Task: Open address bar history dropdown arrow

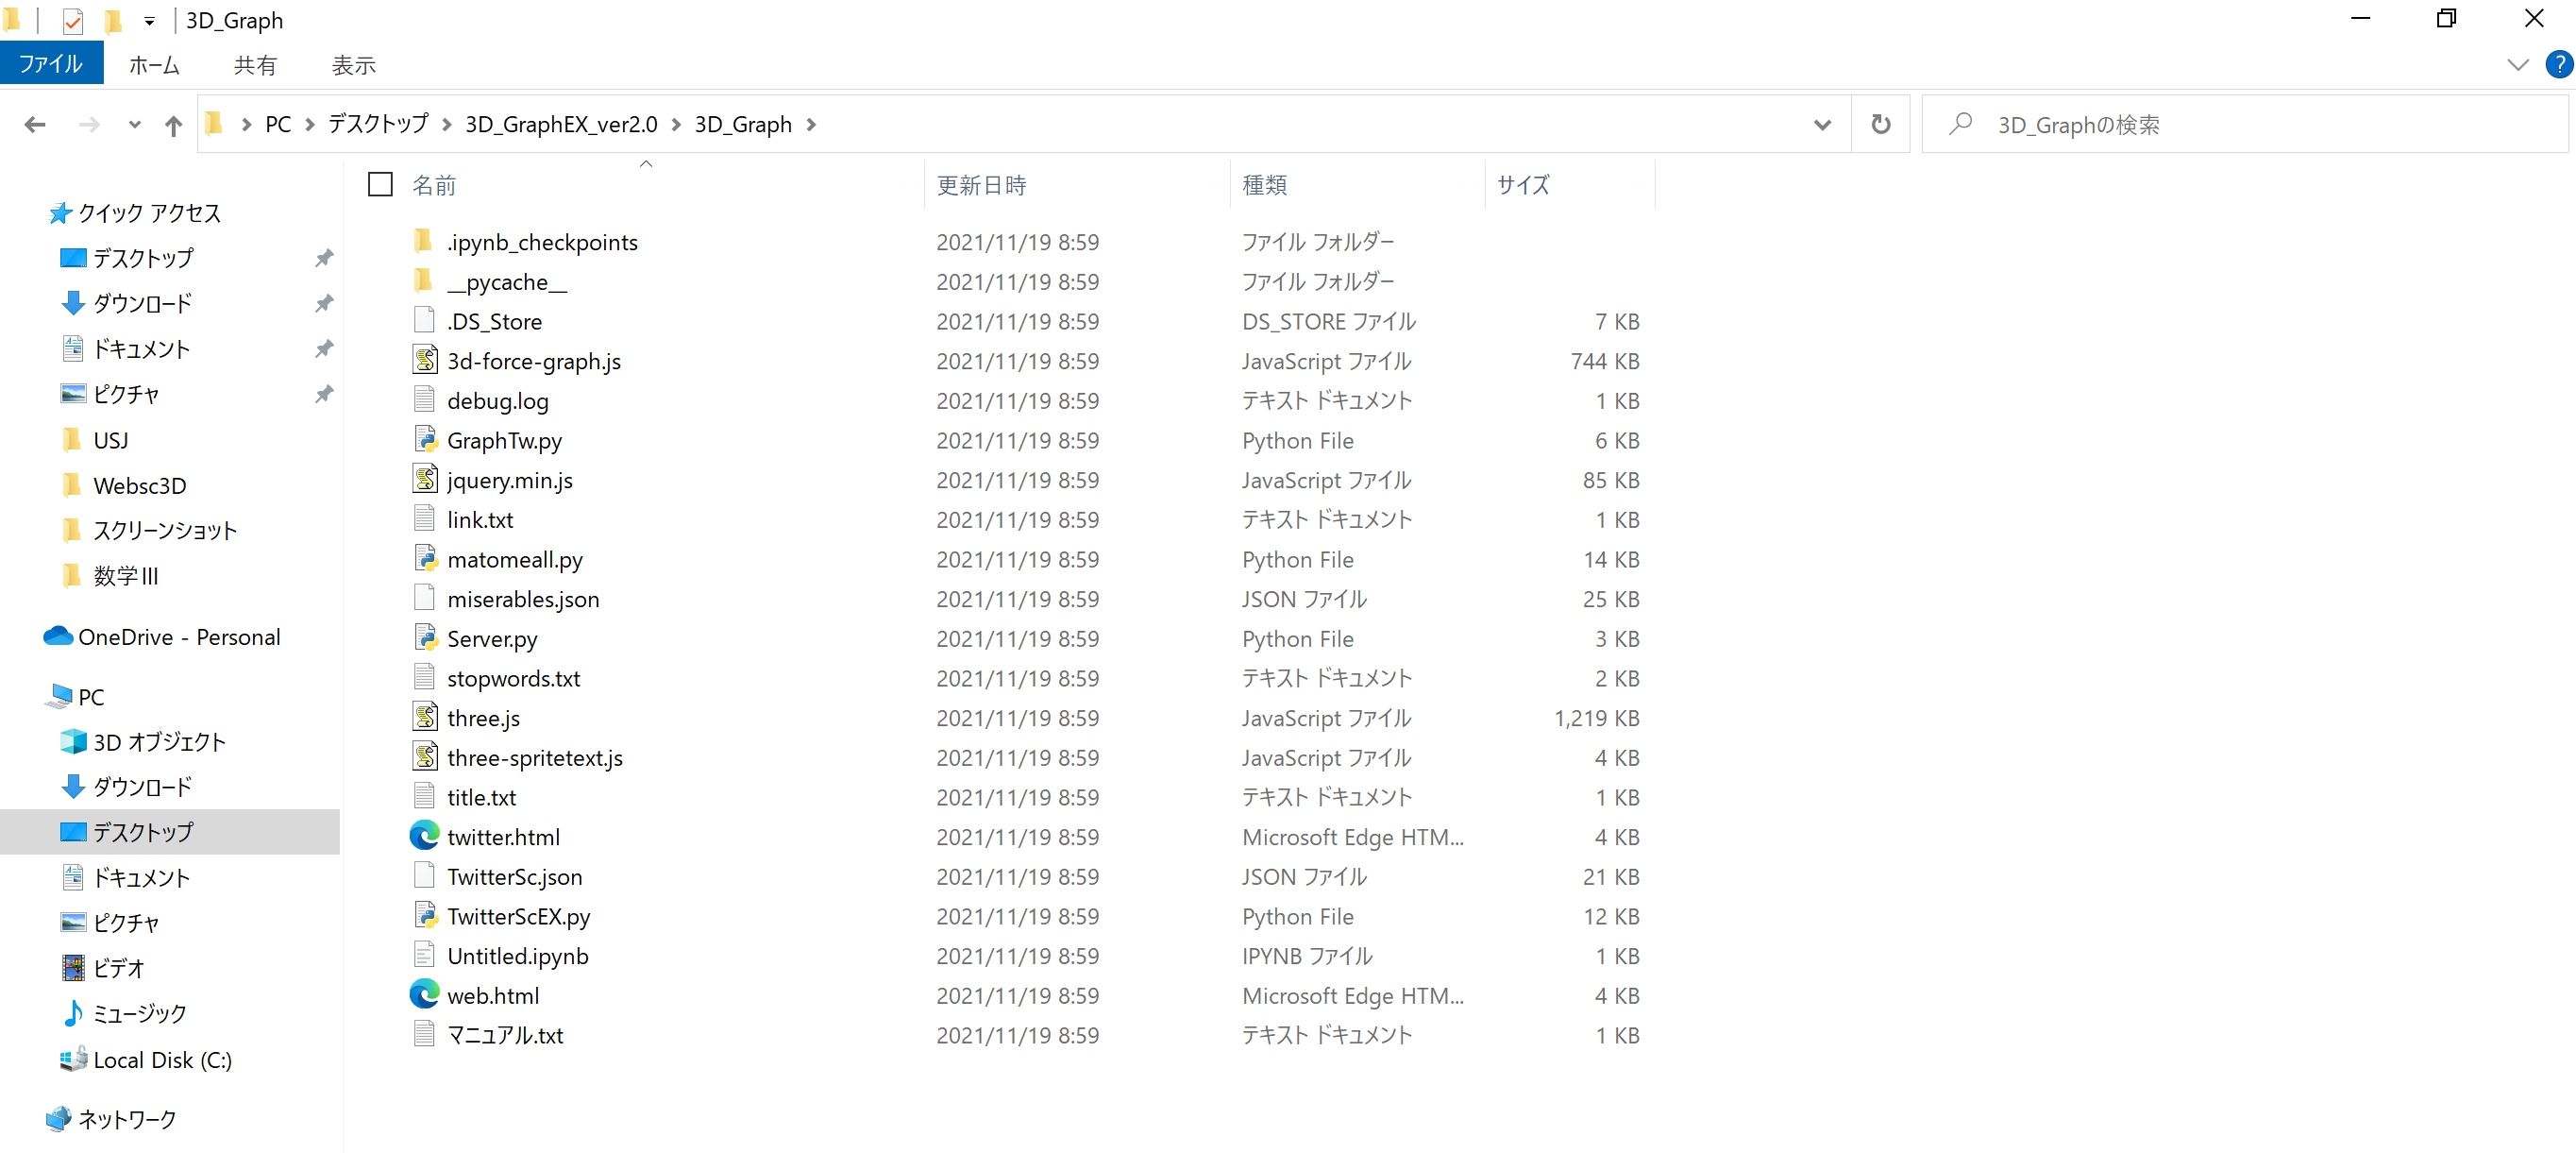Action: click(1822, 125)
